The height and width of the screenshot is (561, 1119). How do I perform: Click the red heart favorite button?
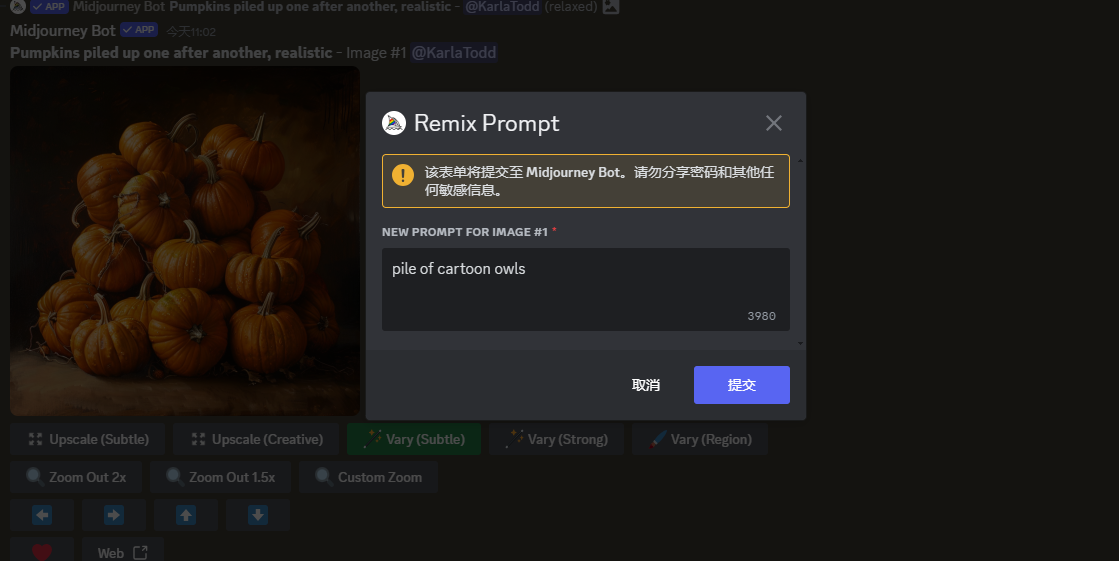tap(42, 552)
